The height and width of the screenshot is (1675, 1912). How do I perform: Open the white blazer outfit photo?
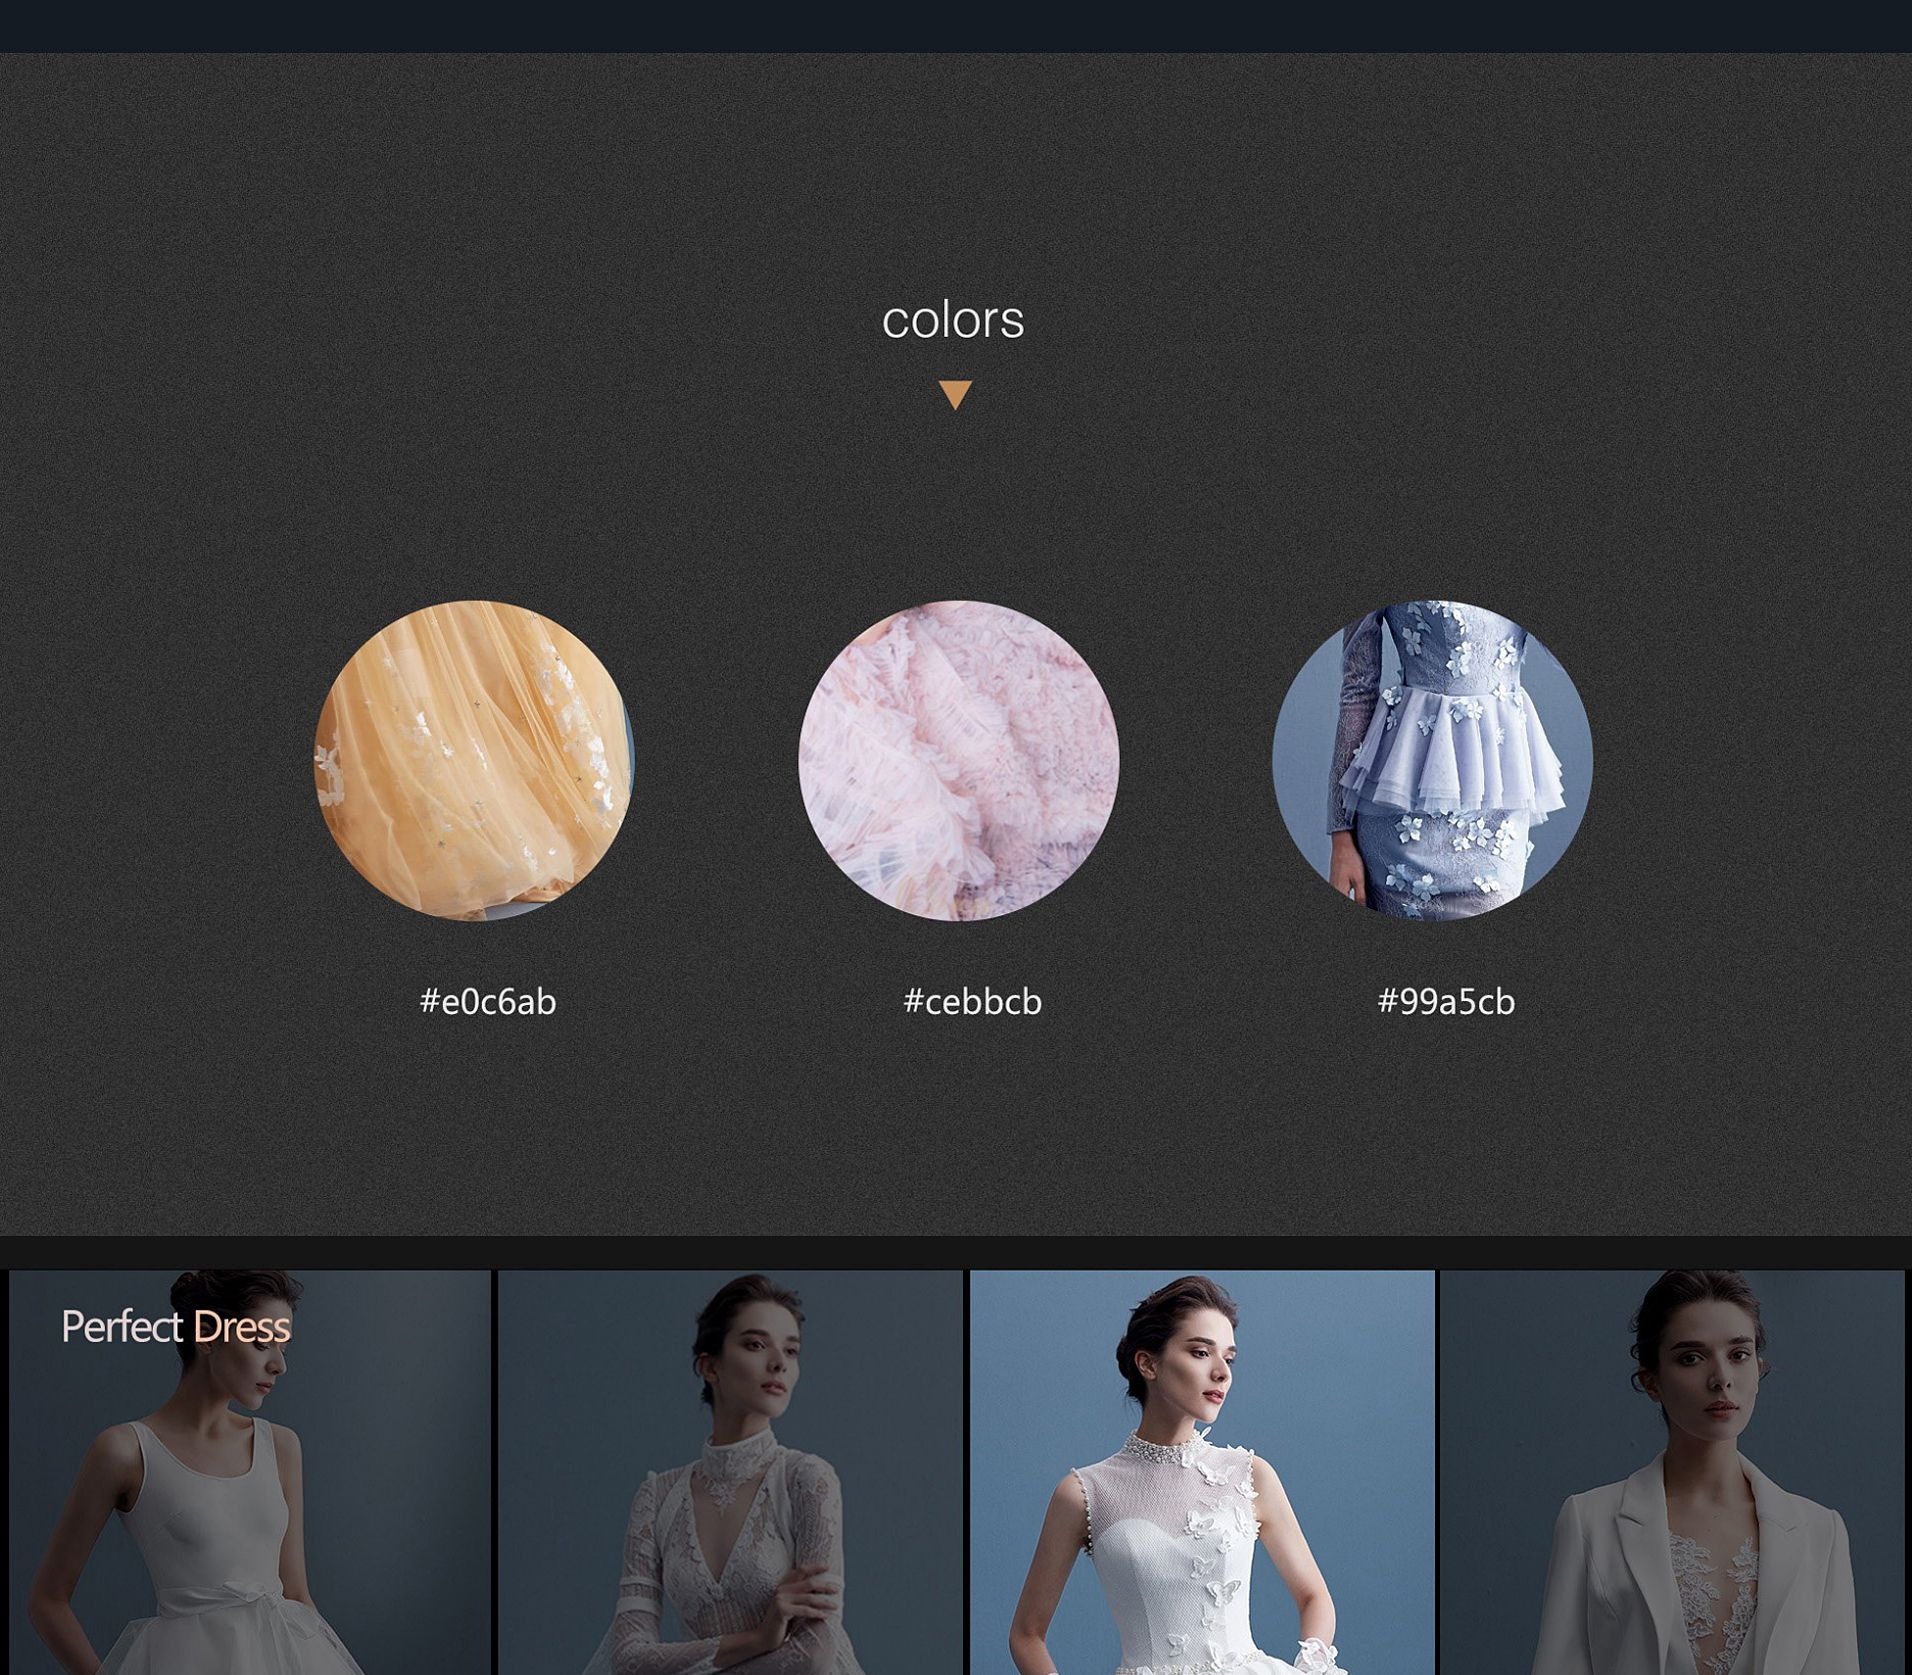coord(1672,1472)
